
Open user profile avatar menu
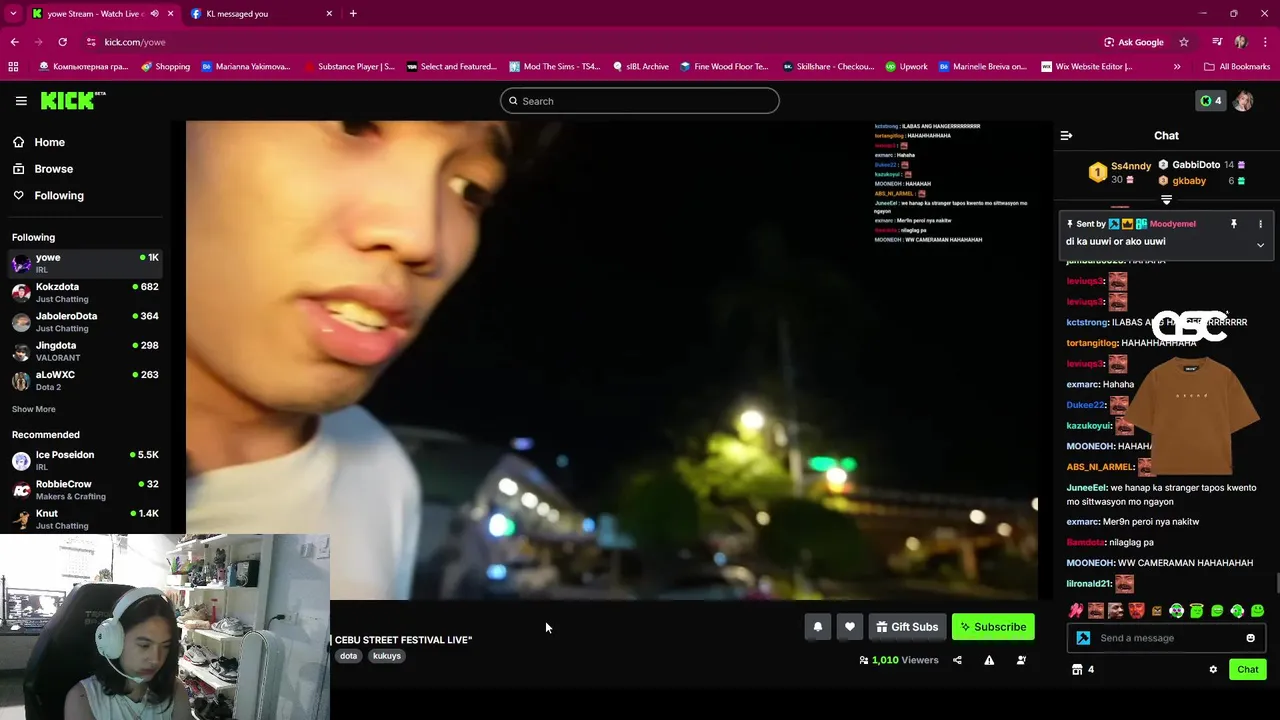pos(1243,101)
